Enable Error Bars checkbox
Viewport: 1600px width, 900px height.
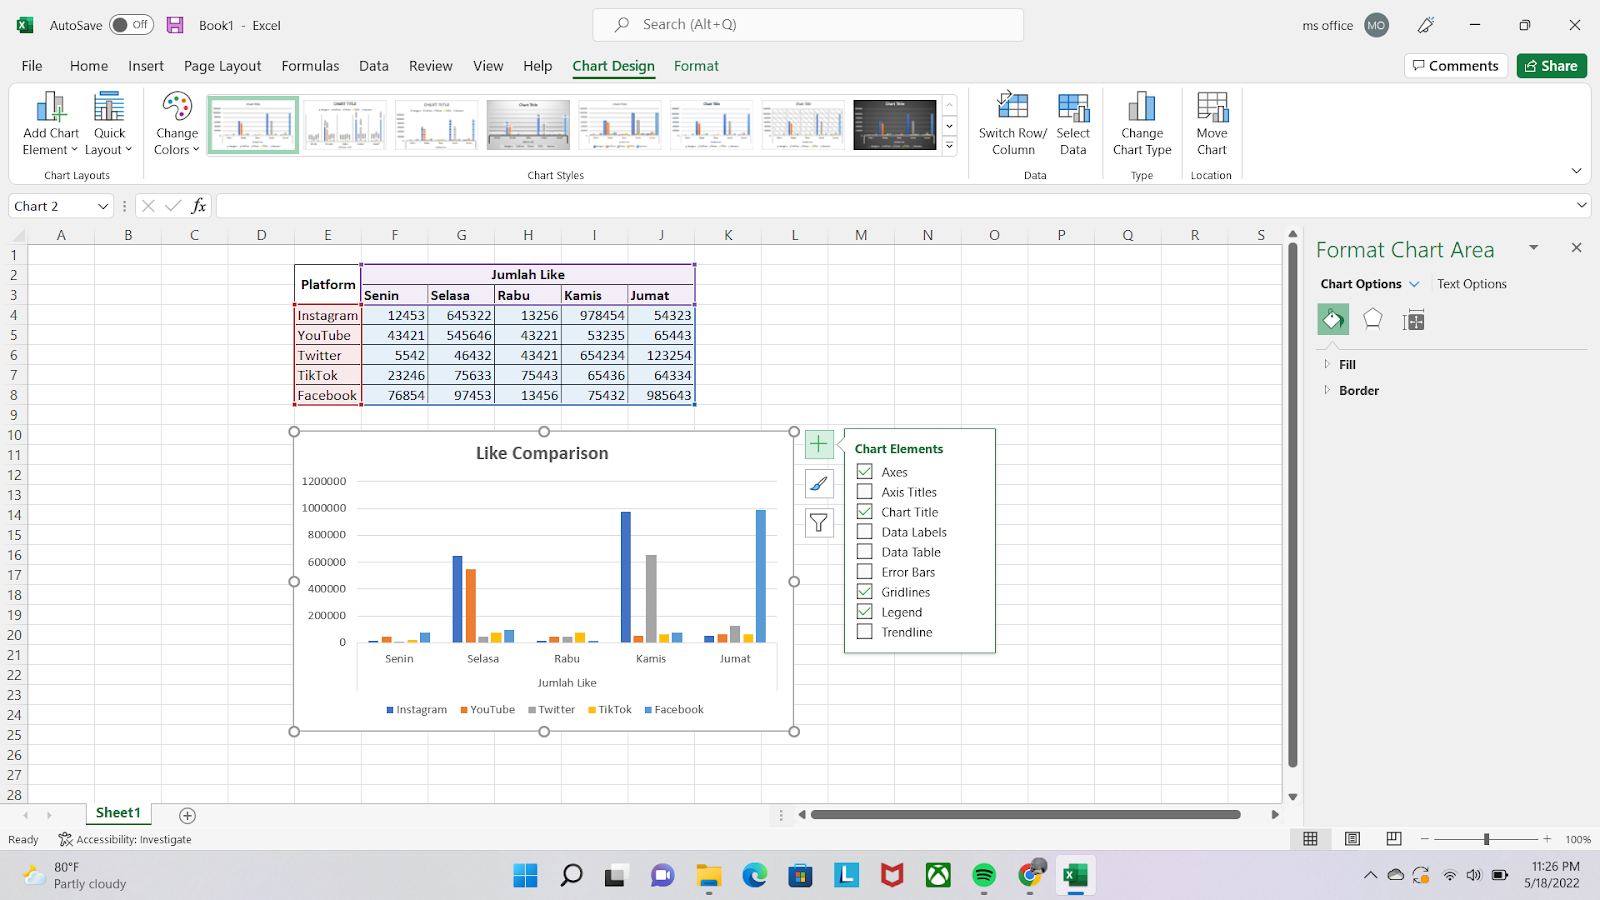[865, 571]
